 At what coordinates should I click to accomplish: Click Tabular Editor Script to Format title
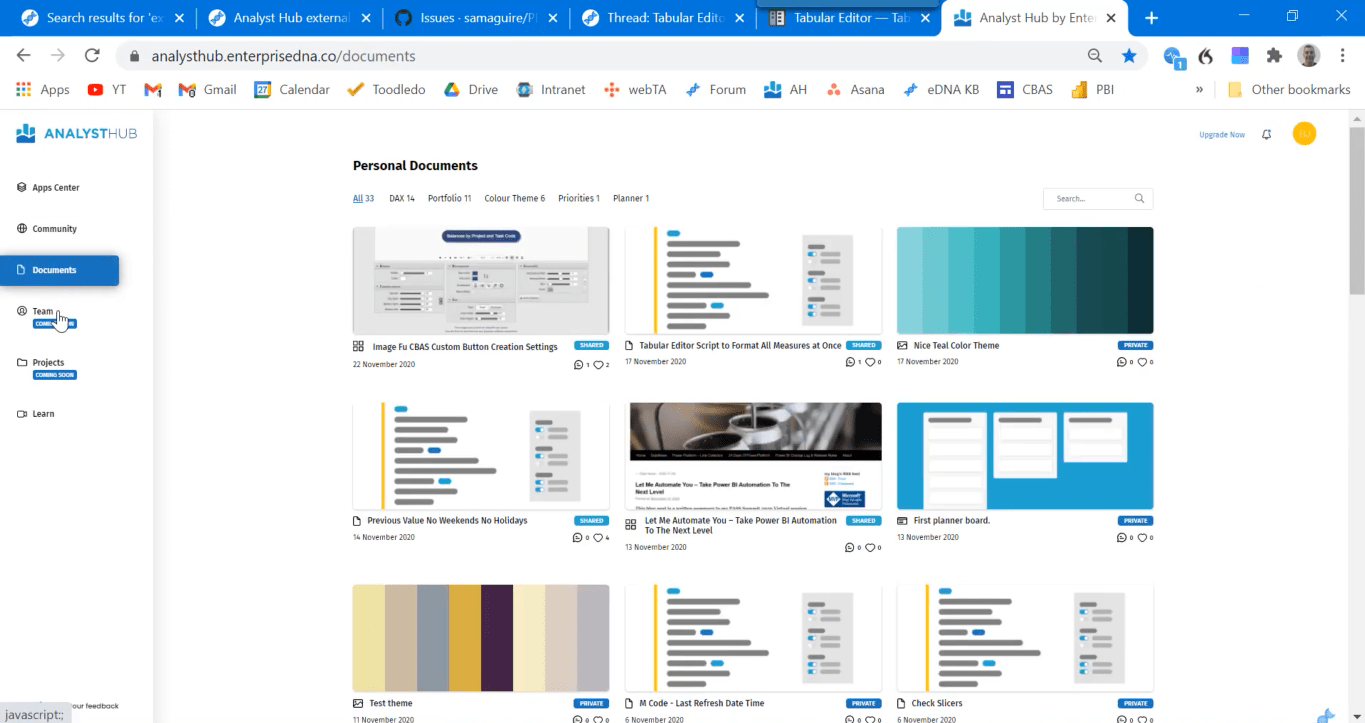point(740,346)
